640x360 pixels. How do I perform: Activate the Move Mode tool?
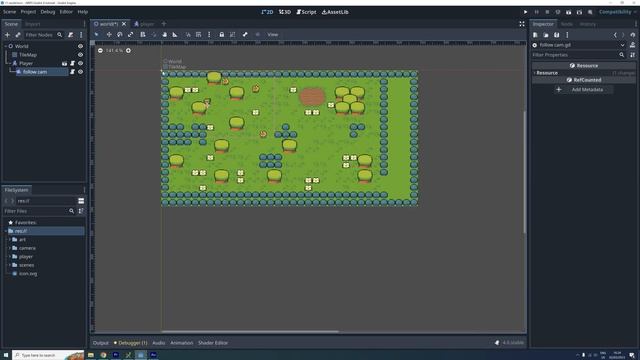[x=109, y=35]
